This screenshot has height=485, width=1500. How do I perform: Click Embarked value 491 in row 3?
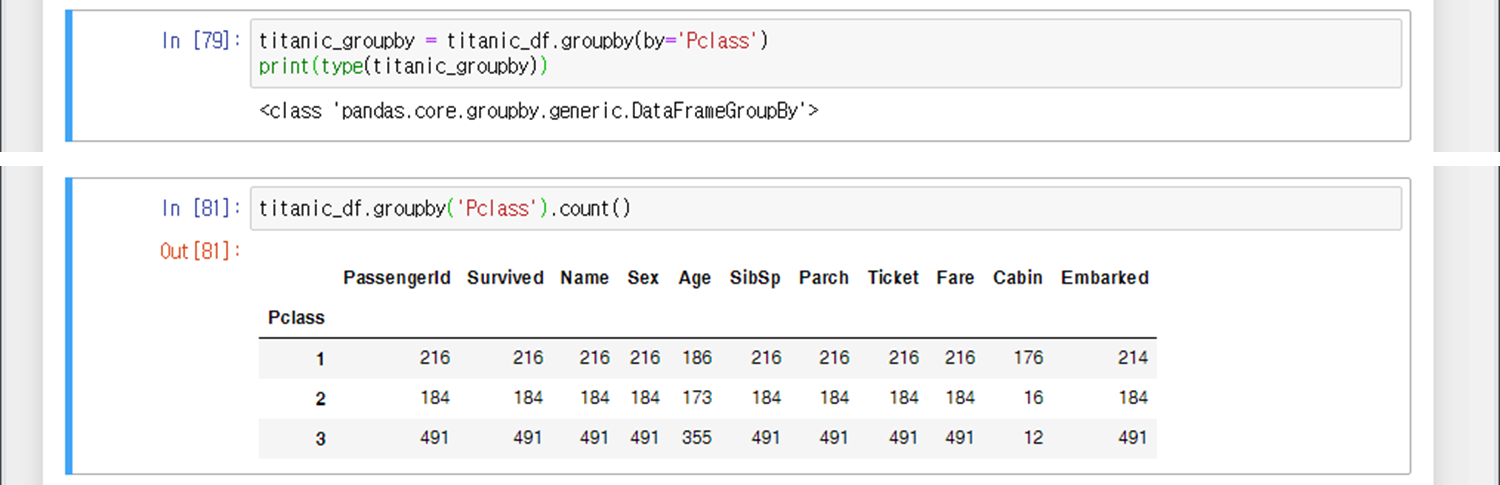click(1132, 438)
